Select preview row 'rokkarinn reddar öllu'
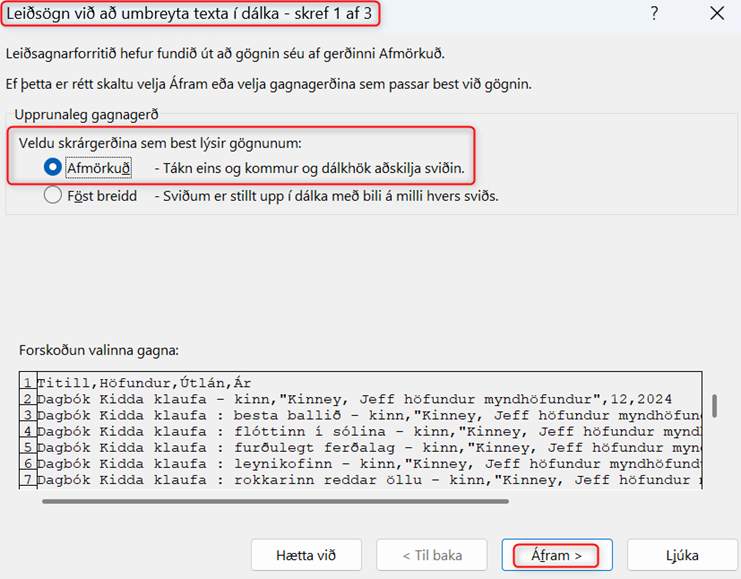Screen dimensions: 741x579 (361, 480)
